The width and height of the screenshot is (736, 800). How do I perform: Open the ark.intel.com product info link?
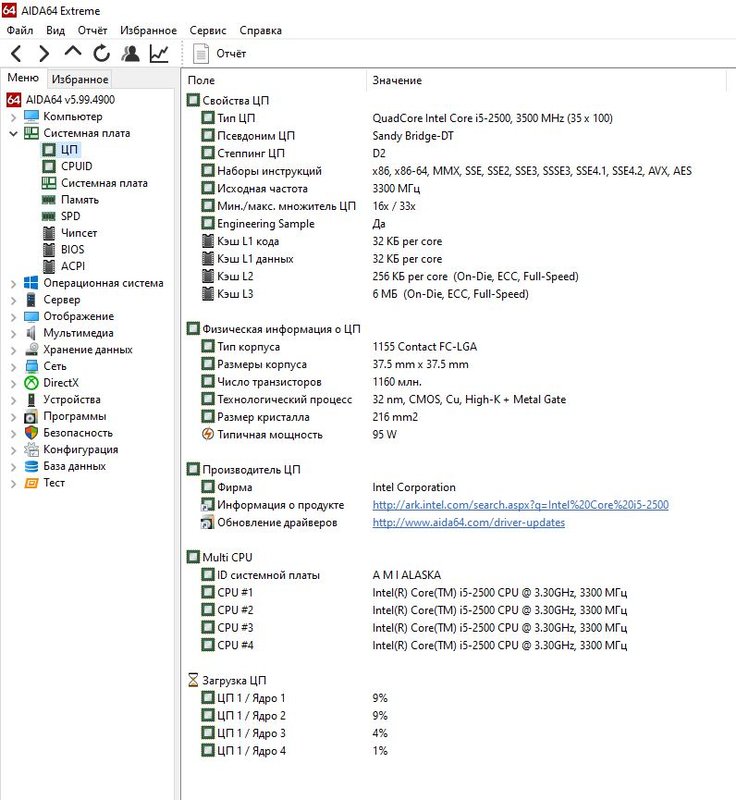click(520, 505)
